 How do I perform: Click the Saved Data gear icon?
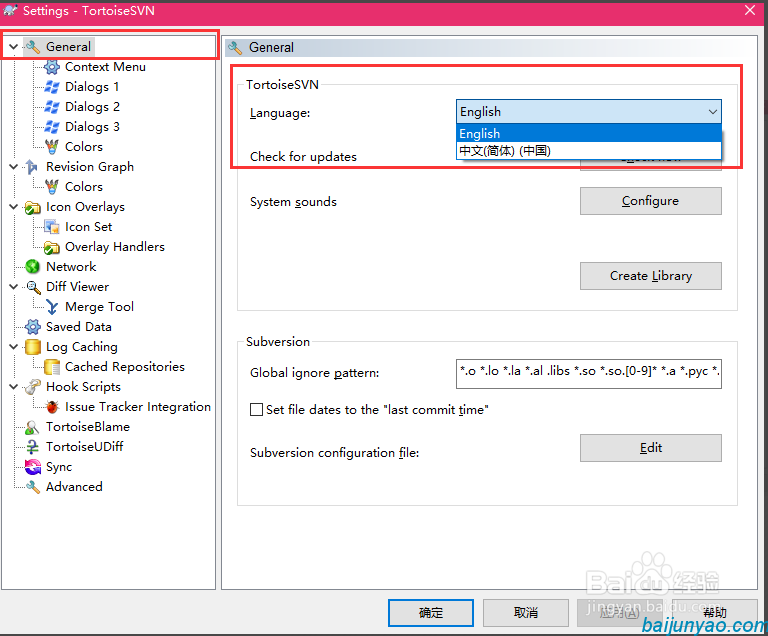pyautogui.click(x=32, y=327)
